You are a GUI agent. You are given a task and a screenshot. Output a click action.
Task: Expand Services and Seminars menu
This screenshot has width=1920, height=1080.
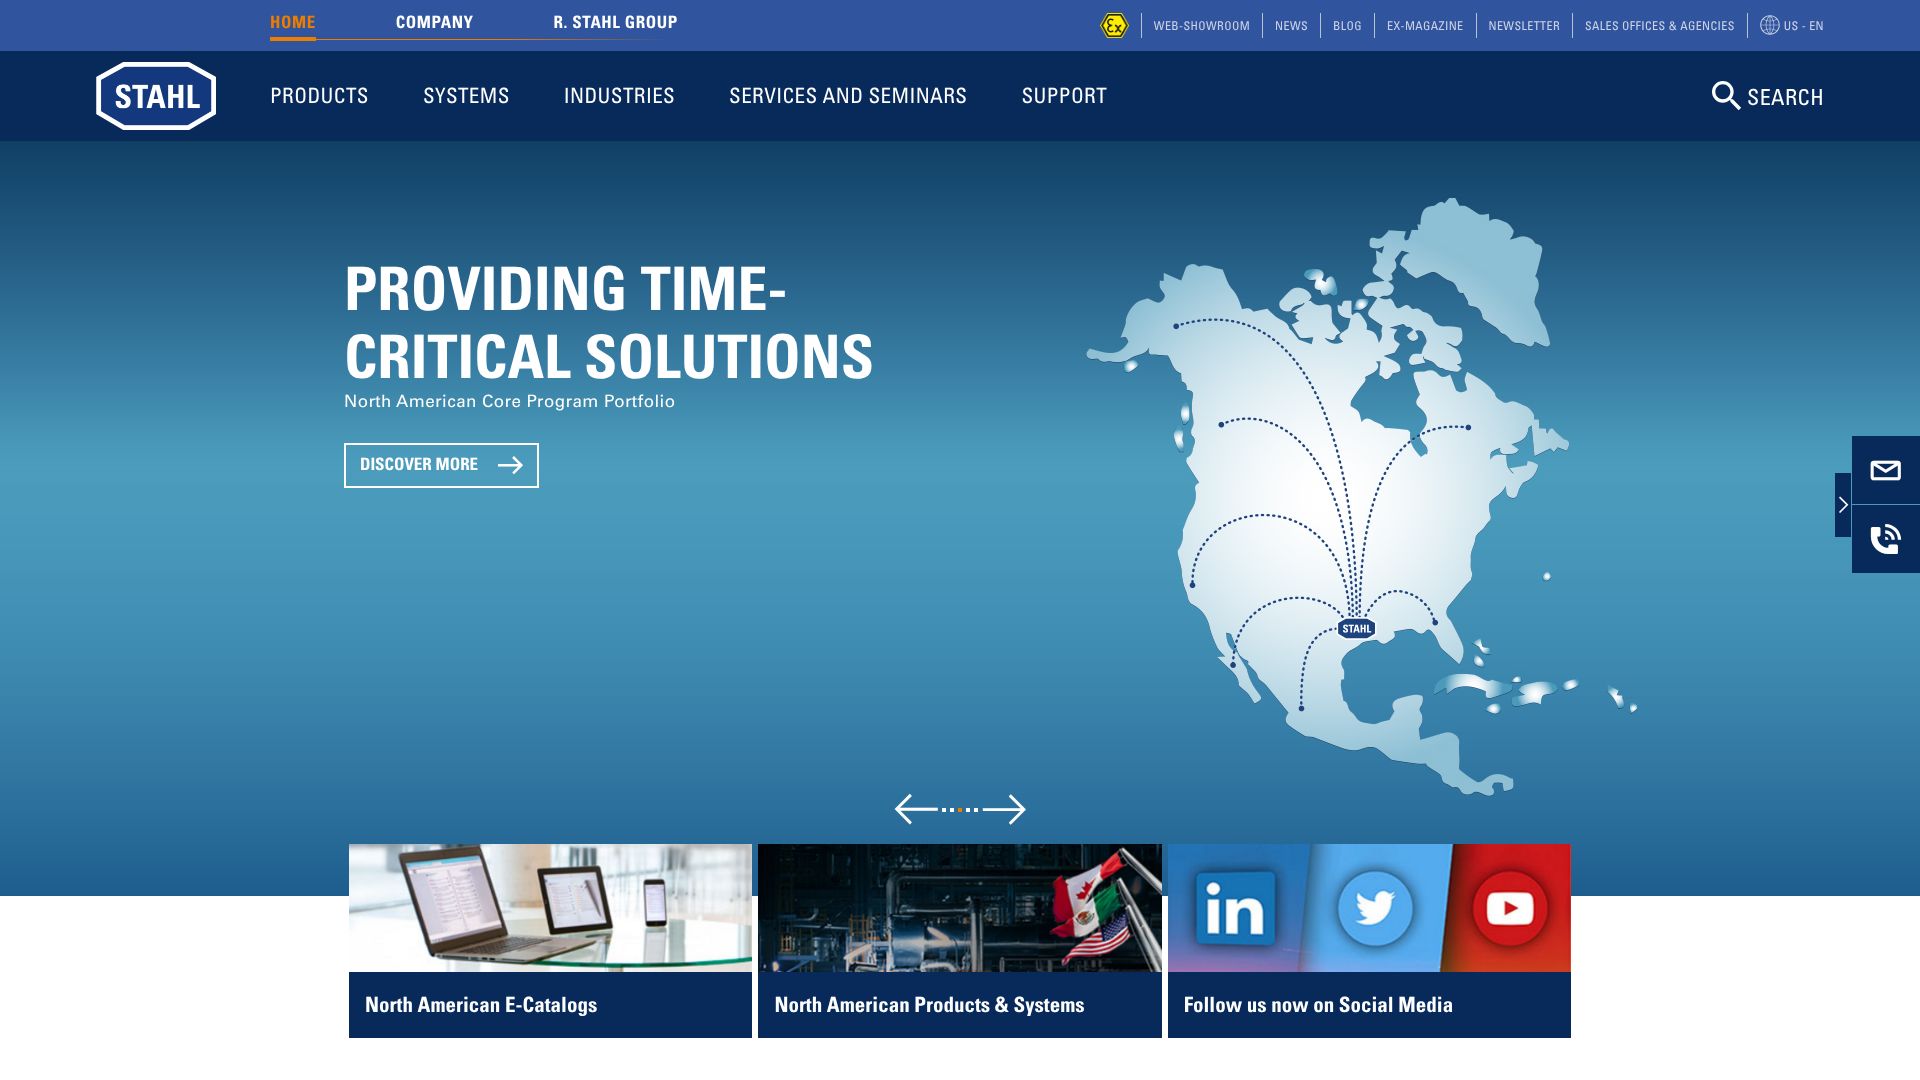click(847, 96)
